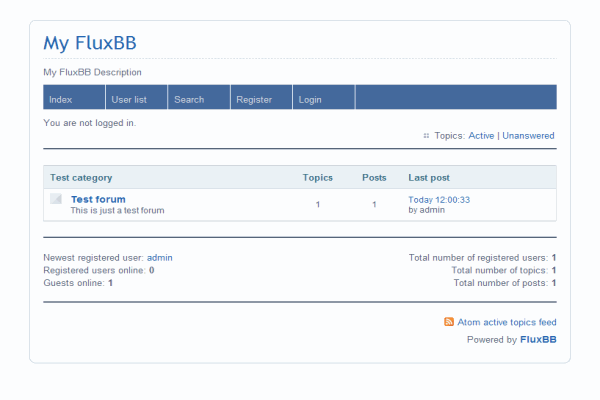Click the Test forum status icon
600x400 pixels.
56,199
